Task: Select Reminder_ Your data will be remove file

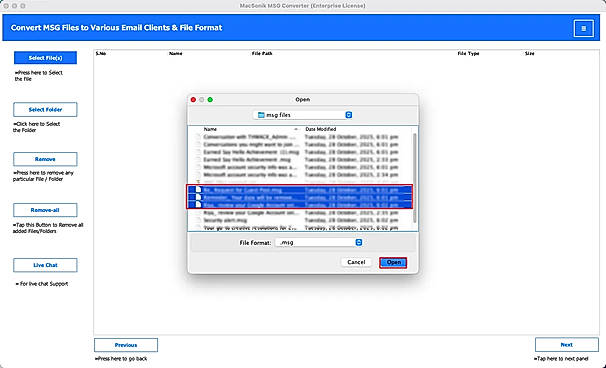Action: (x=300, y=198)
